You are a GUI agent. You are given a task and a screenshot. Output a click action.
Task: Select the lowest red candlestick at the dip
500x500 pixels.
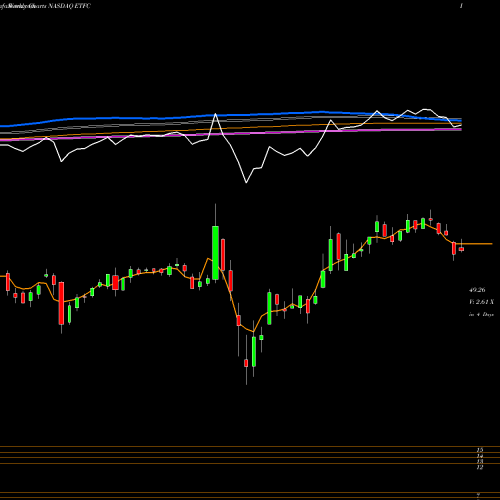coord(246,363)
